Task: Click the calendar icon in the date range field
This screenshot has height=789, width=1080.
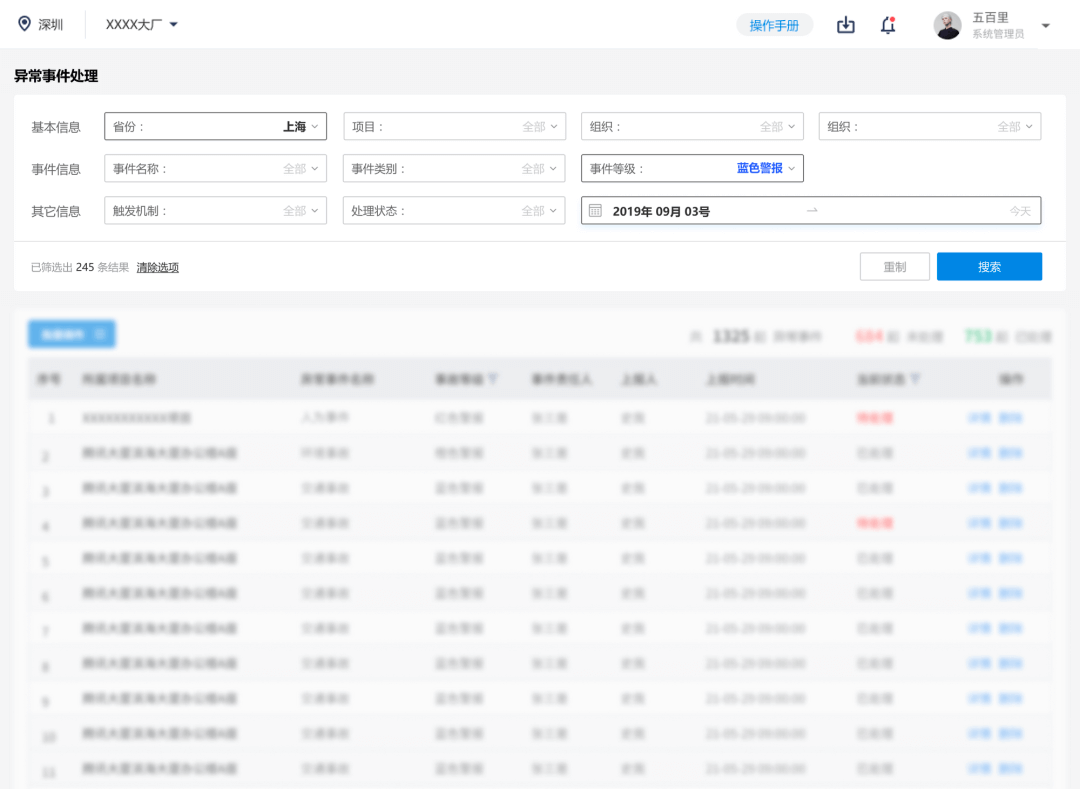Action: click(x=596, y=211)
